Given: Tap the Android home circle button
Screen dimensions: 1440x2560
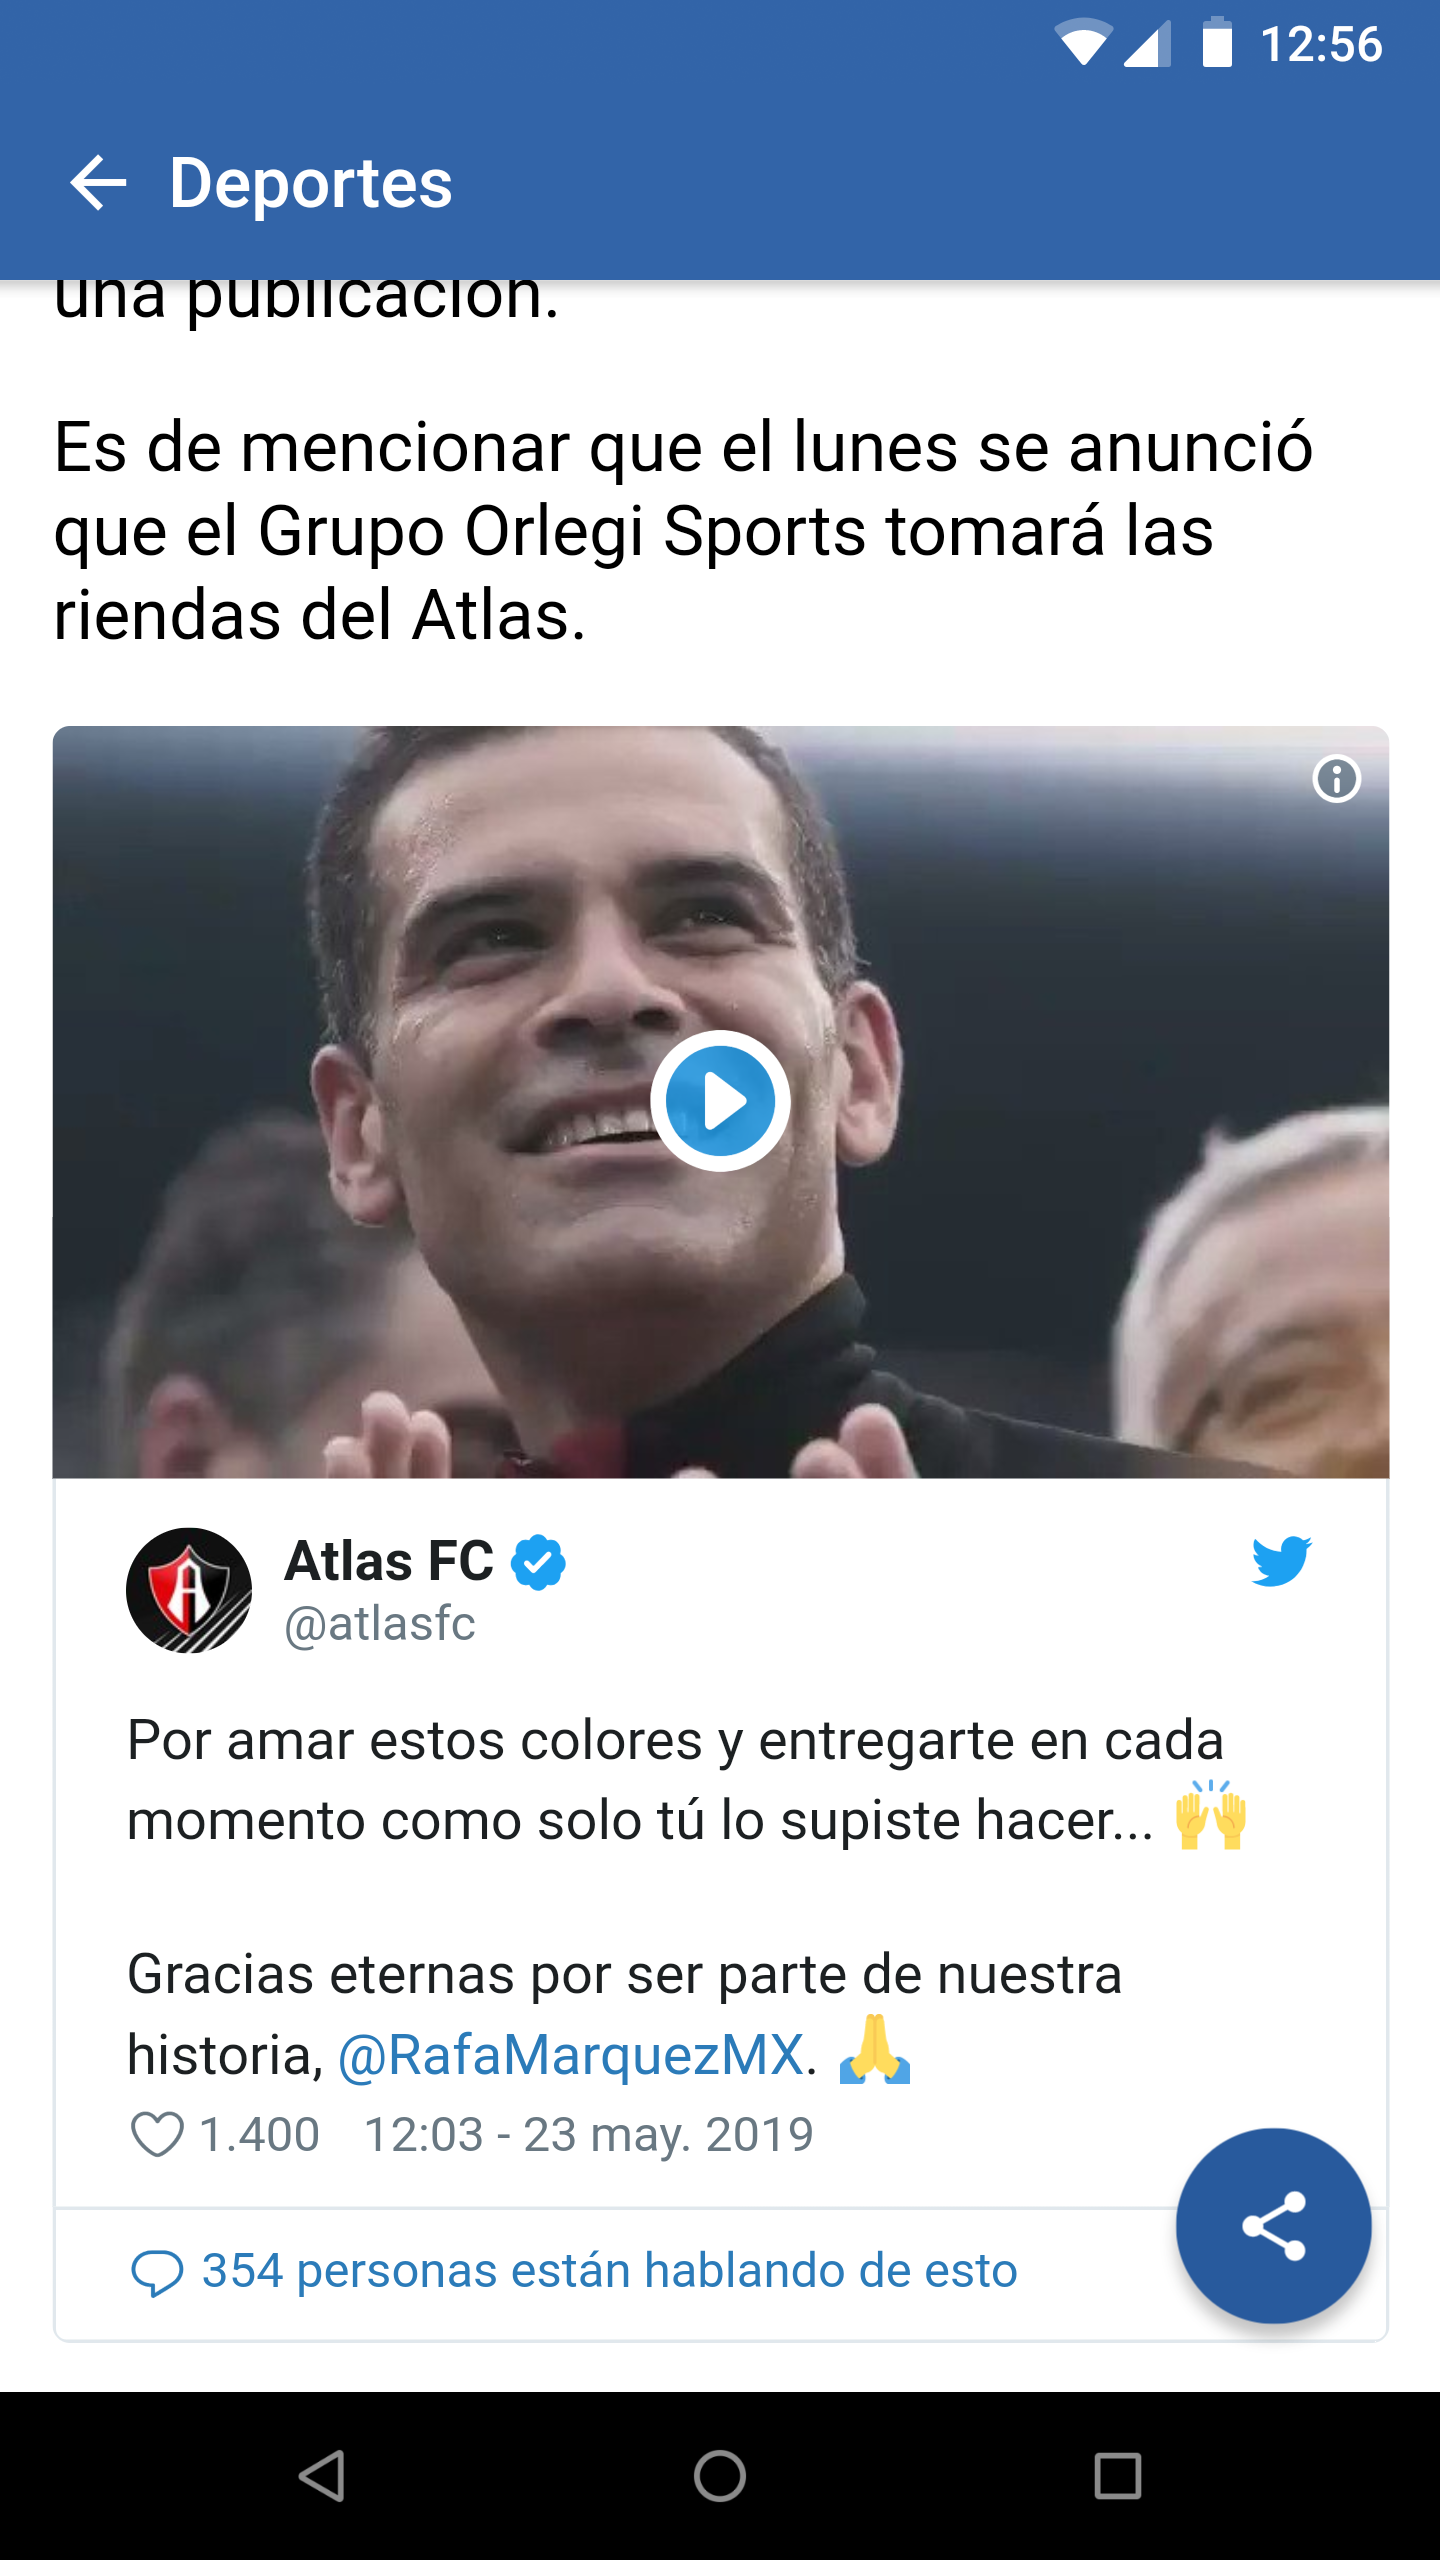Looking at the screenshot, I should 720,2476.
